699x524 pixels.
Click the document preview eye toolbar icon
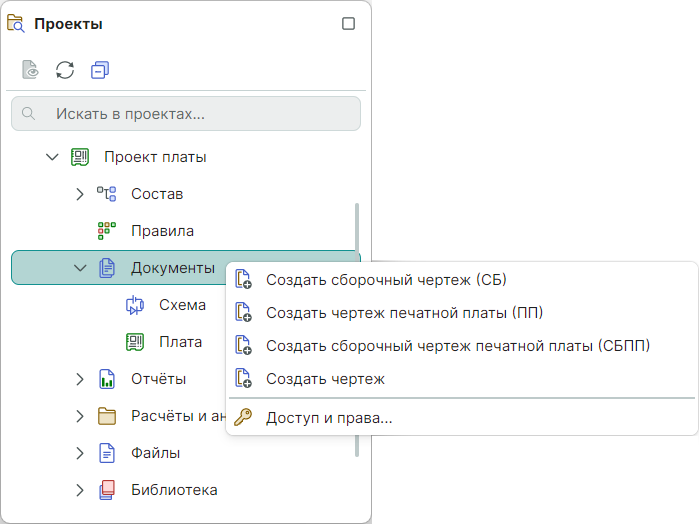point(30,70)
